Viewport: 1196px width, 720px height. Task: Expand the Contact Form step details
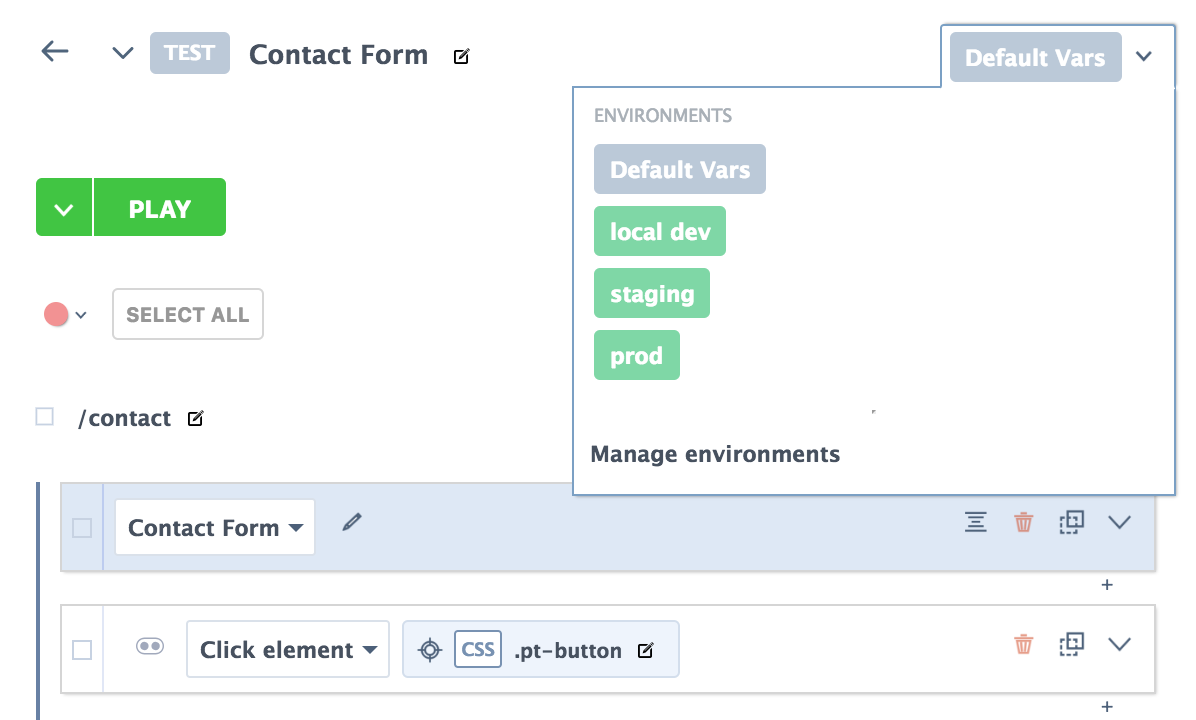[1119, 522]
